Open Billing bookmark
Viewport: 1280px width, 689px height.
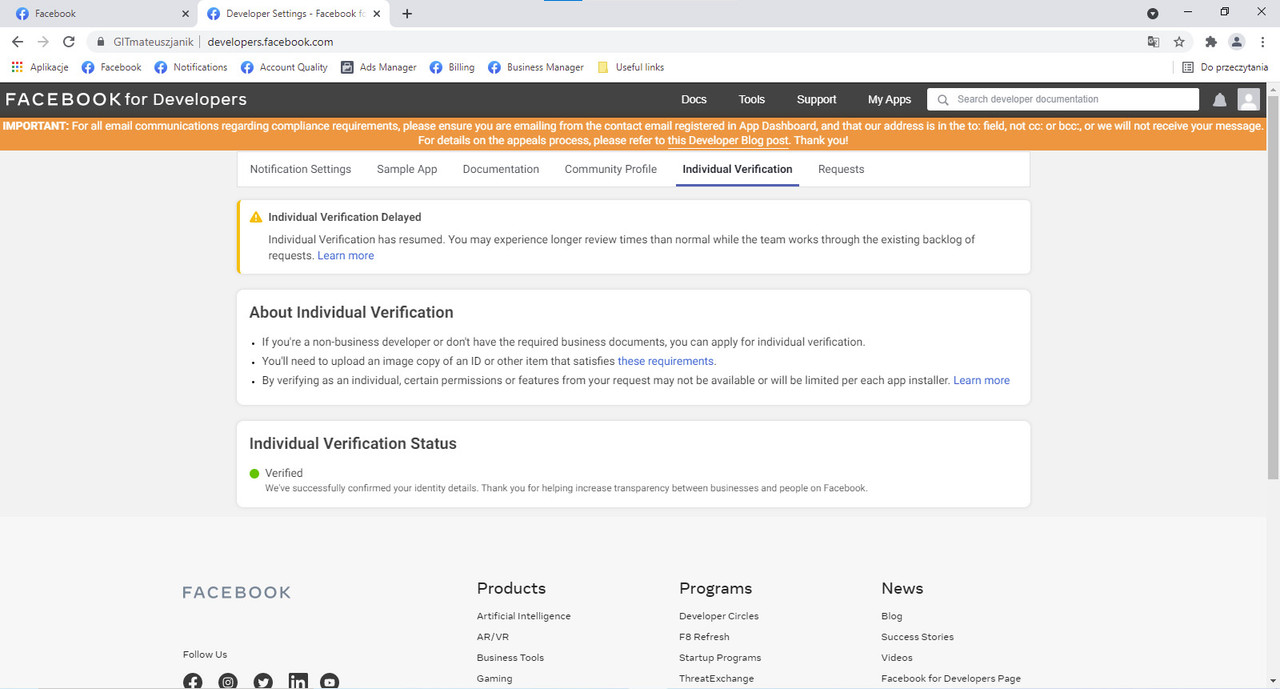pyautogui.click(x=452, y=67)
